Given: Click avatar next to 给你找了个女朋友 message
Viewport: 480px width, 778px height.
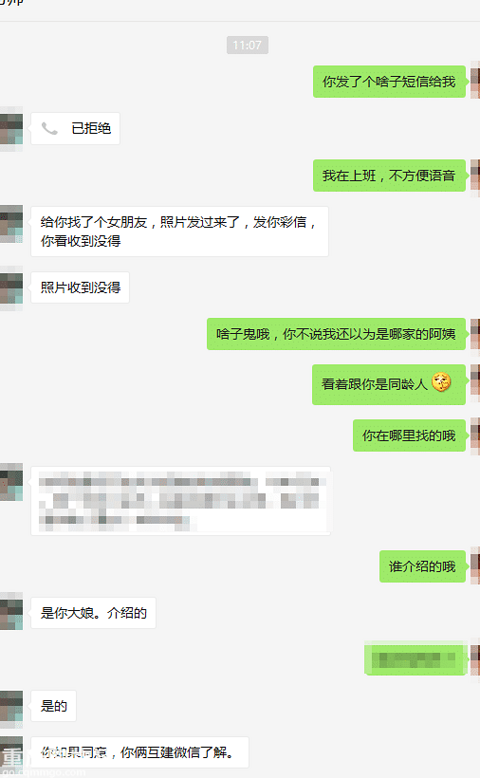Looking at the screenshot, I should [x=11, y=223].
